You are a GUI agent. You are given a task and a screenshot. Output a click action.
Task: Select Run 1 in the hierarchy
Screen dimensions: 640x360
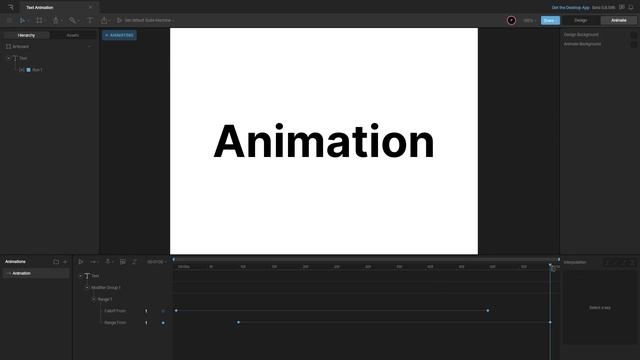(37, 70)
